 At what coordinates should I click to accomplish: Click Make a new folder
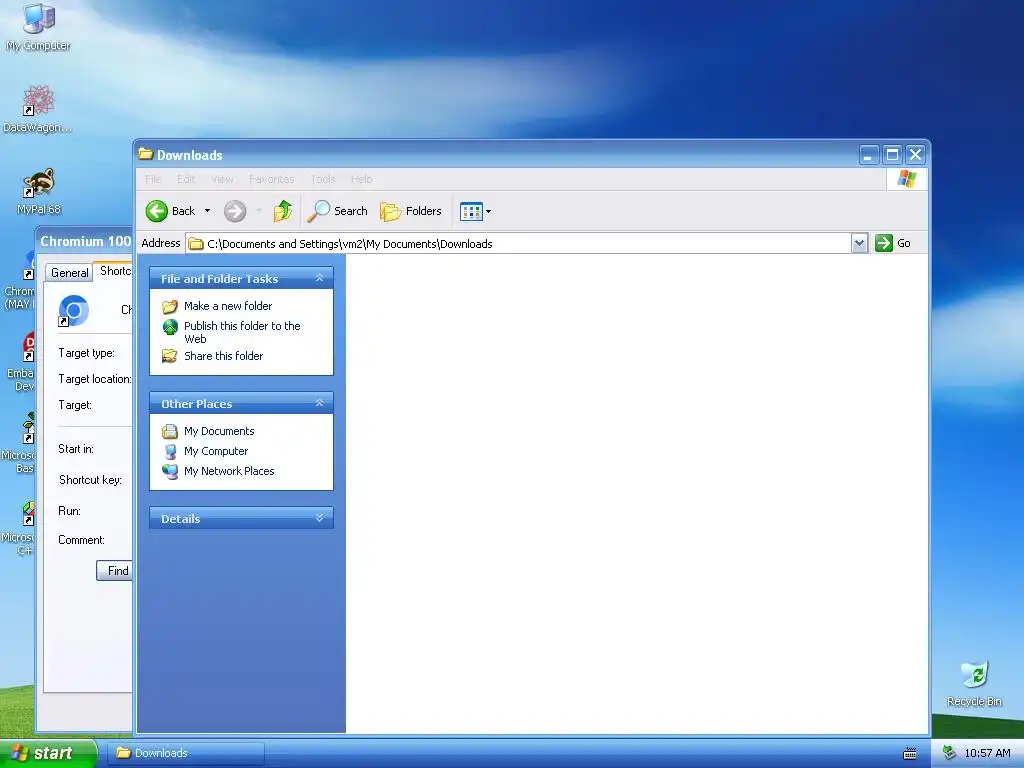click(228, 306)
